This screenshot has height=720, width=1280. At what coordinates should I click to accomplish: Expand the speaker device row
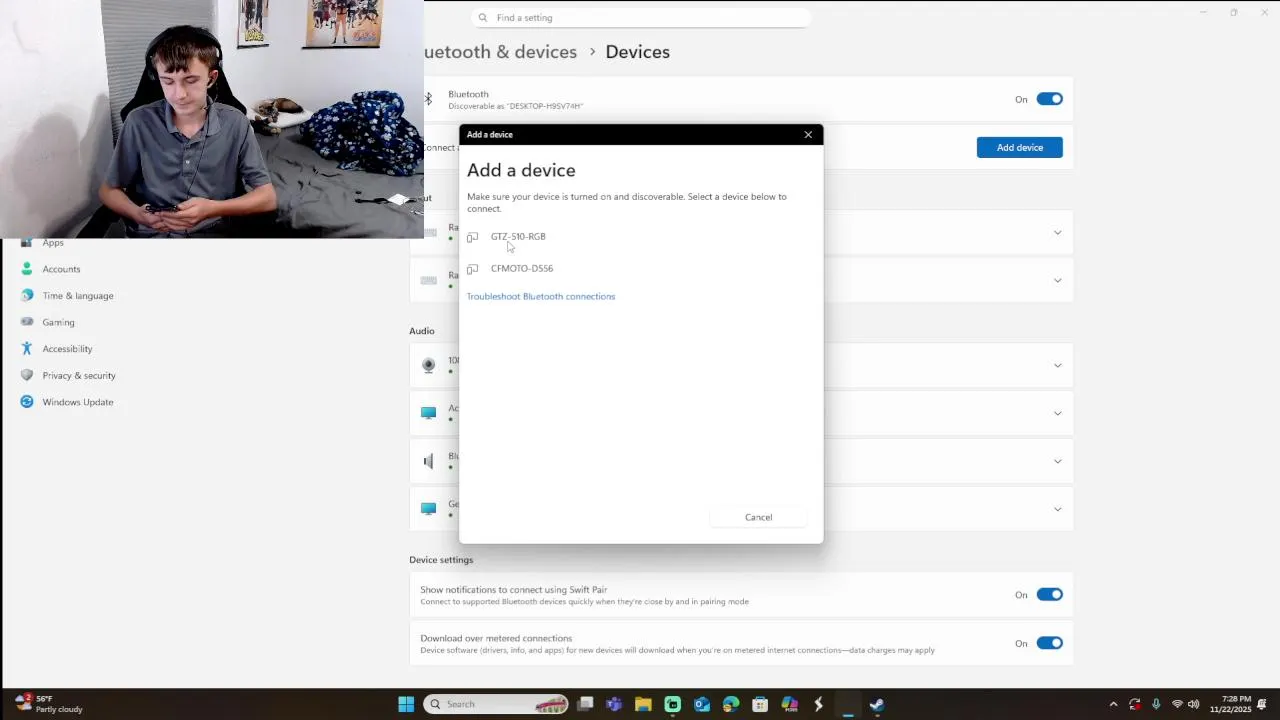click(x=1057, y=461)
